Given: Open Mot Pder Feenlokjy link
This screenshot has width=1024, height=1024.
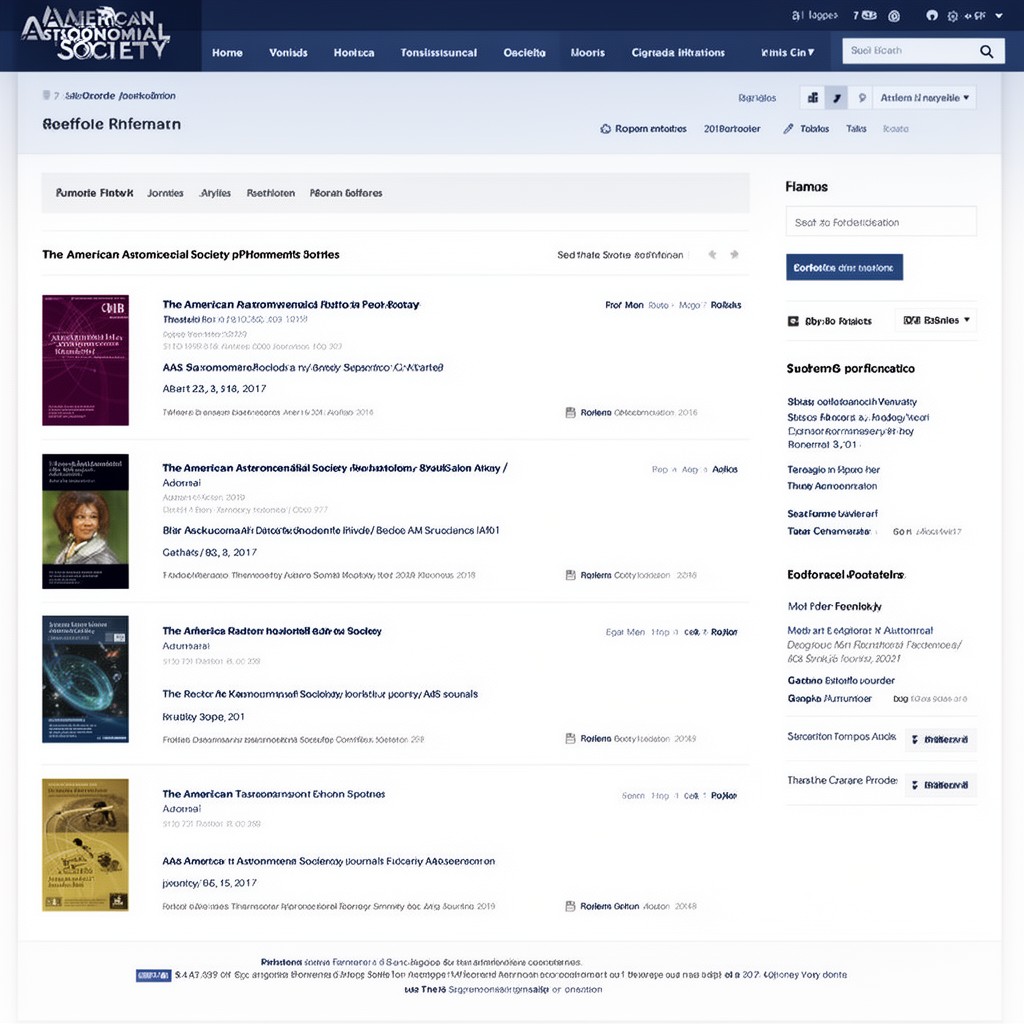Looking at the screenshot, I should pyautogui.click(x=834, y=607).
